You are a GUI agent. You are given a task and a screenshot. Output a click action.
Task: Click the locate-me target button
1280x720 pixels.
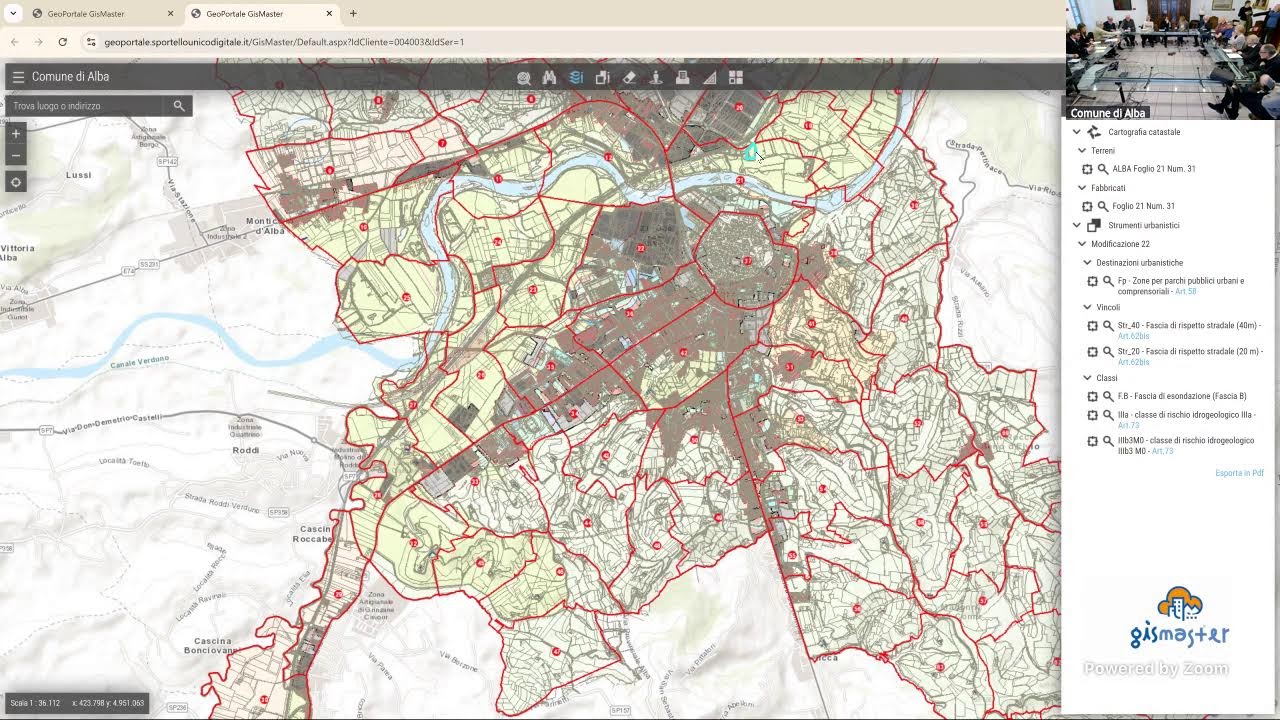click(16, 182)
